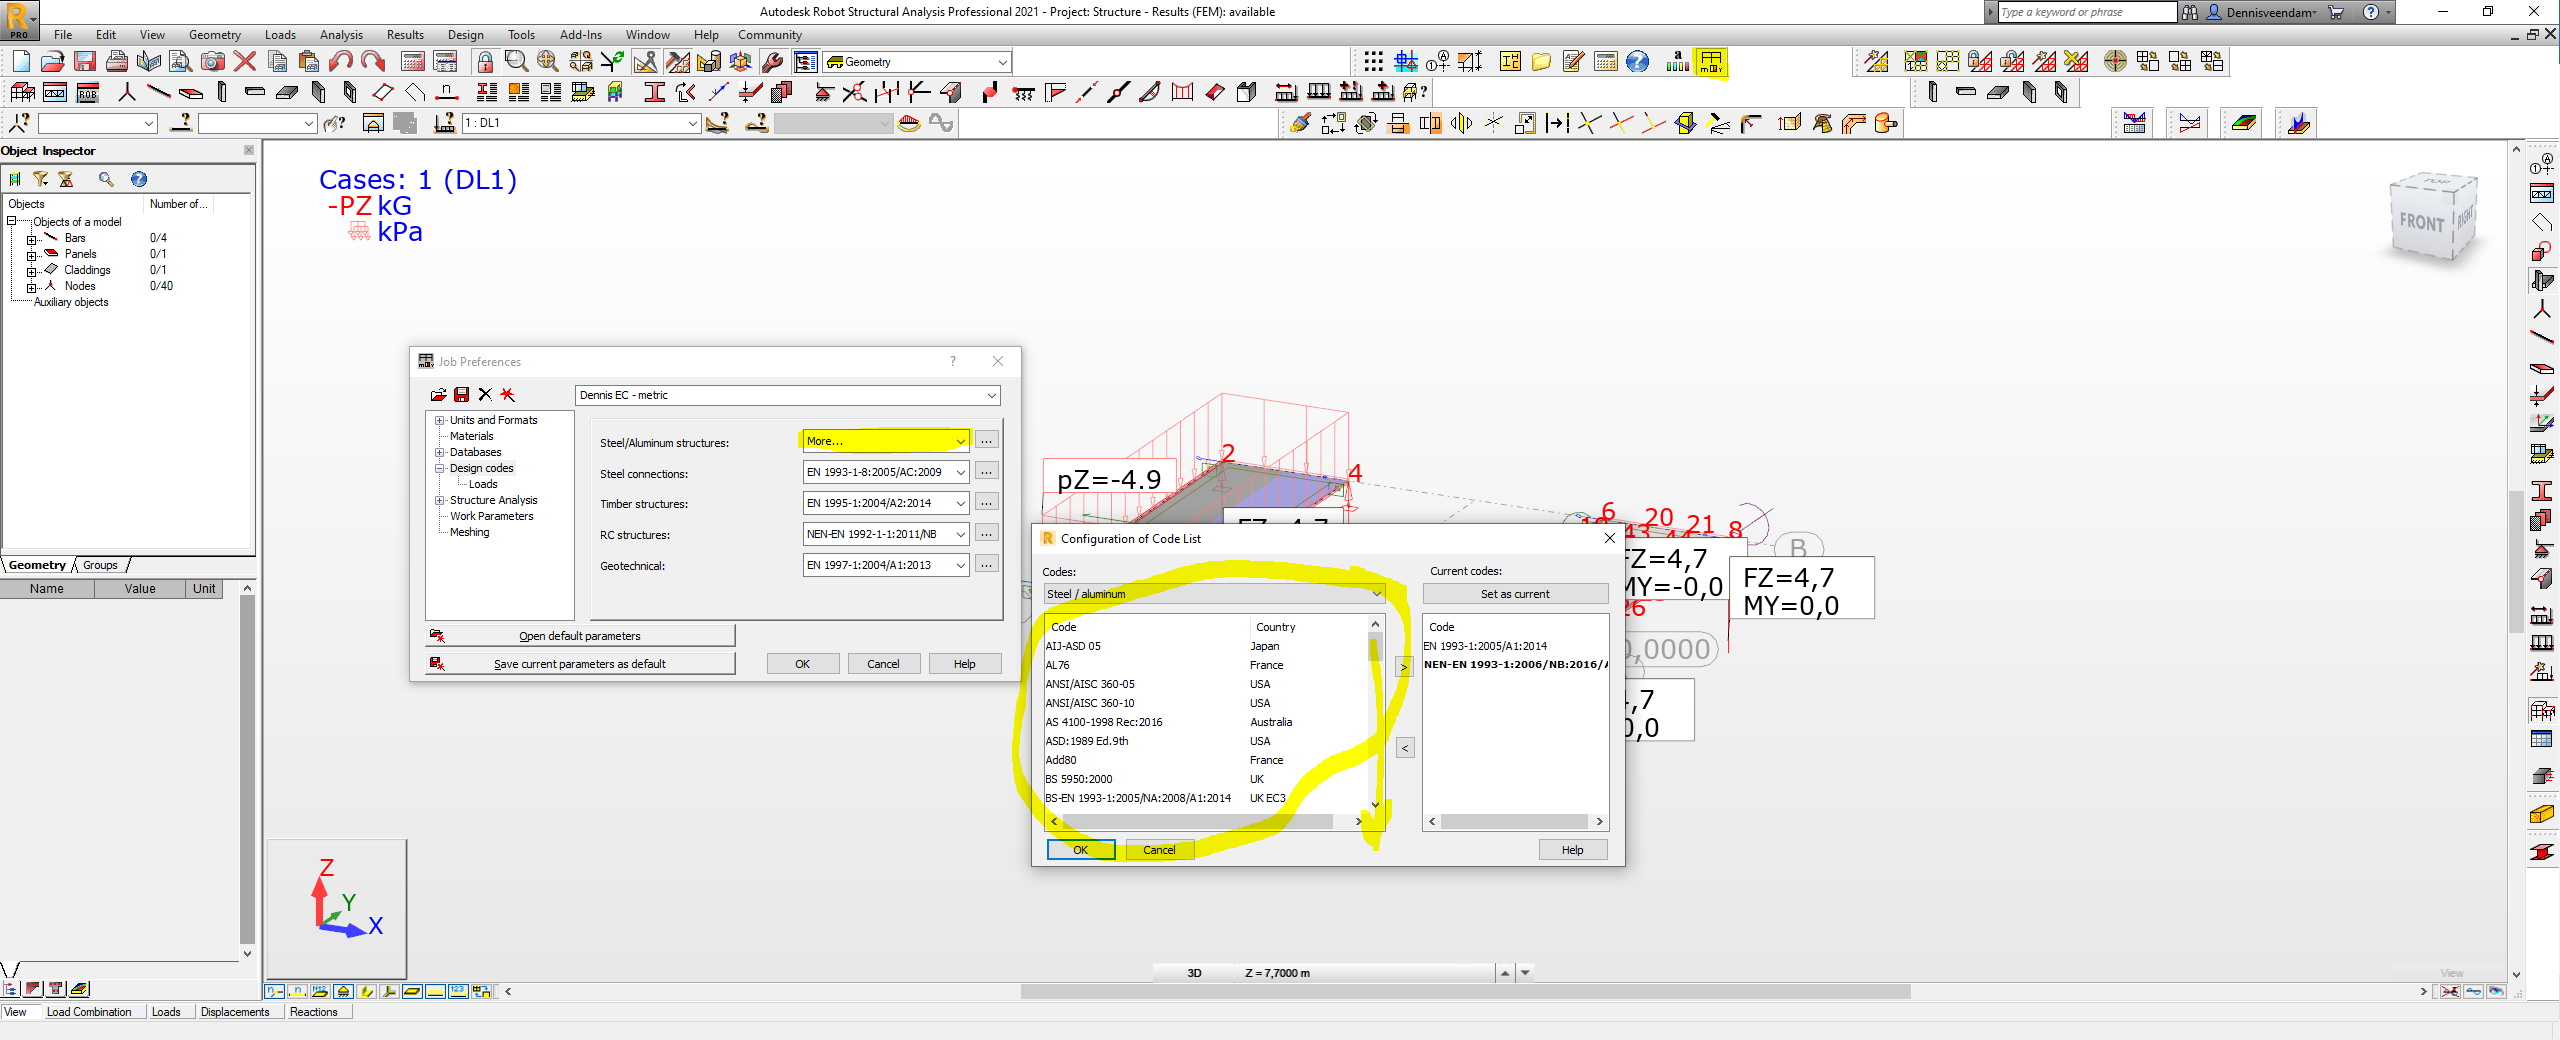Image resolution: width=2560 pixels, height=1040 pixels.
Task: Expand the Nodes entry in Object Inspector
Action: [x=31, y=287]
